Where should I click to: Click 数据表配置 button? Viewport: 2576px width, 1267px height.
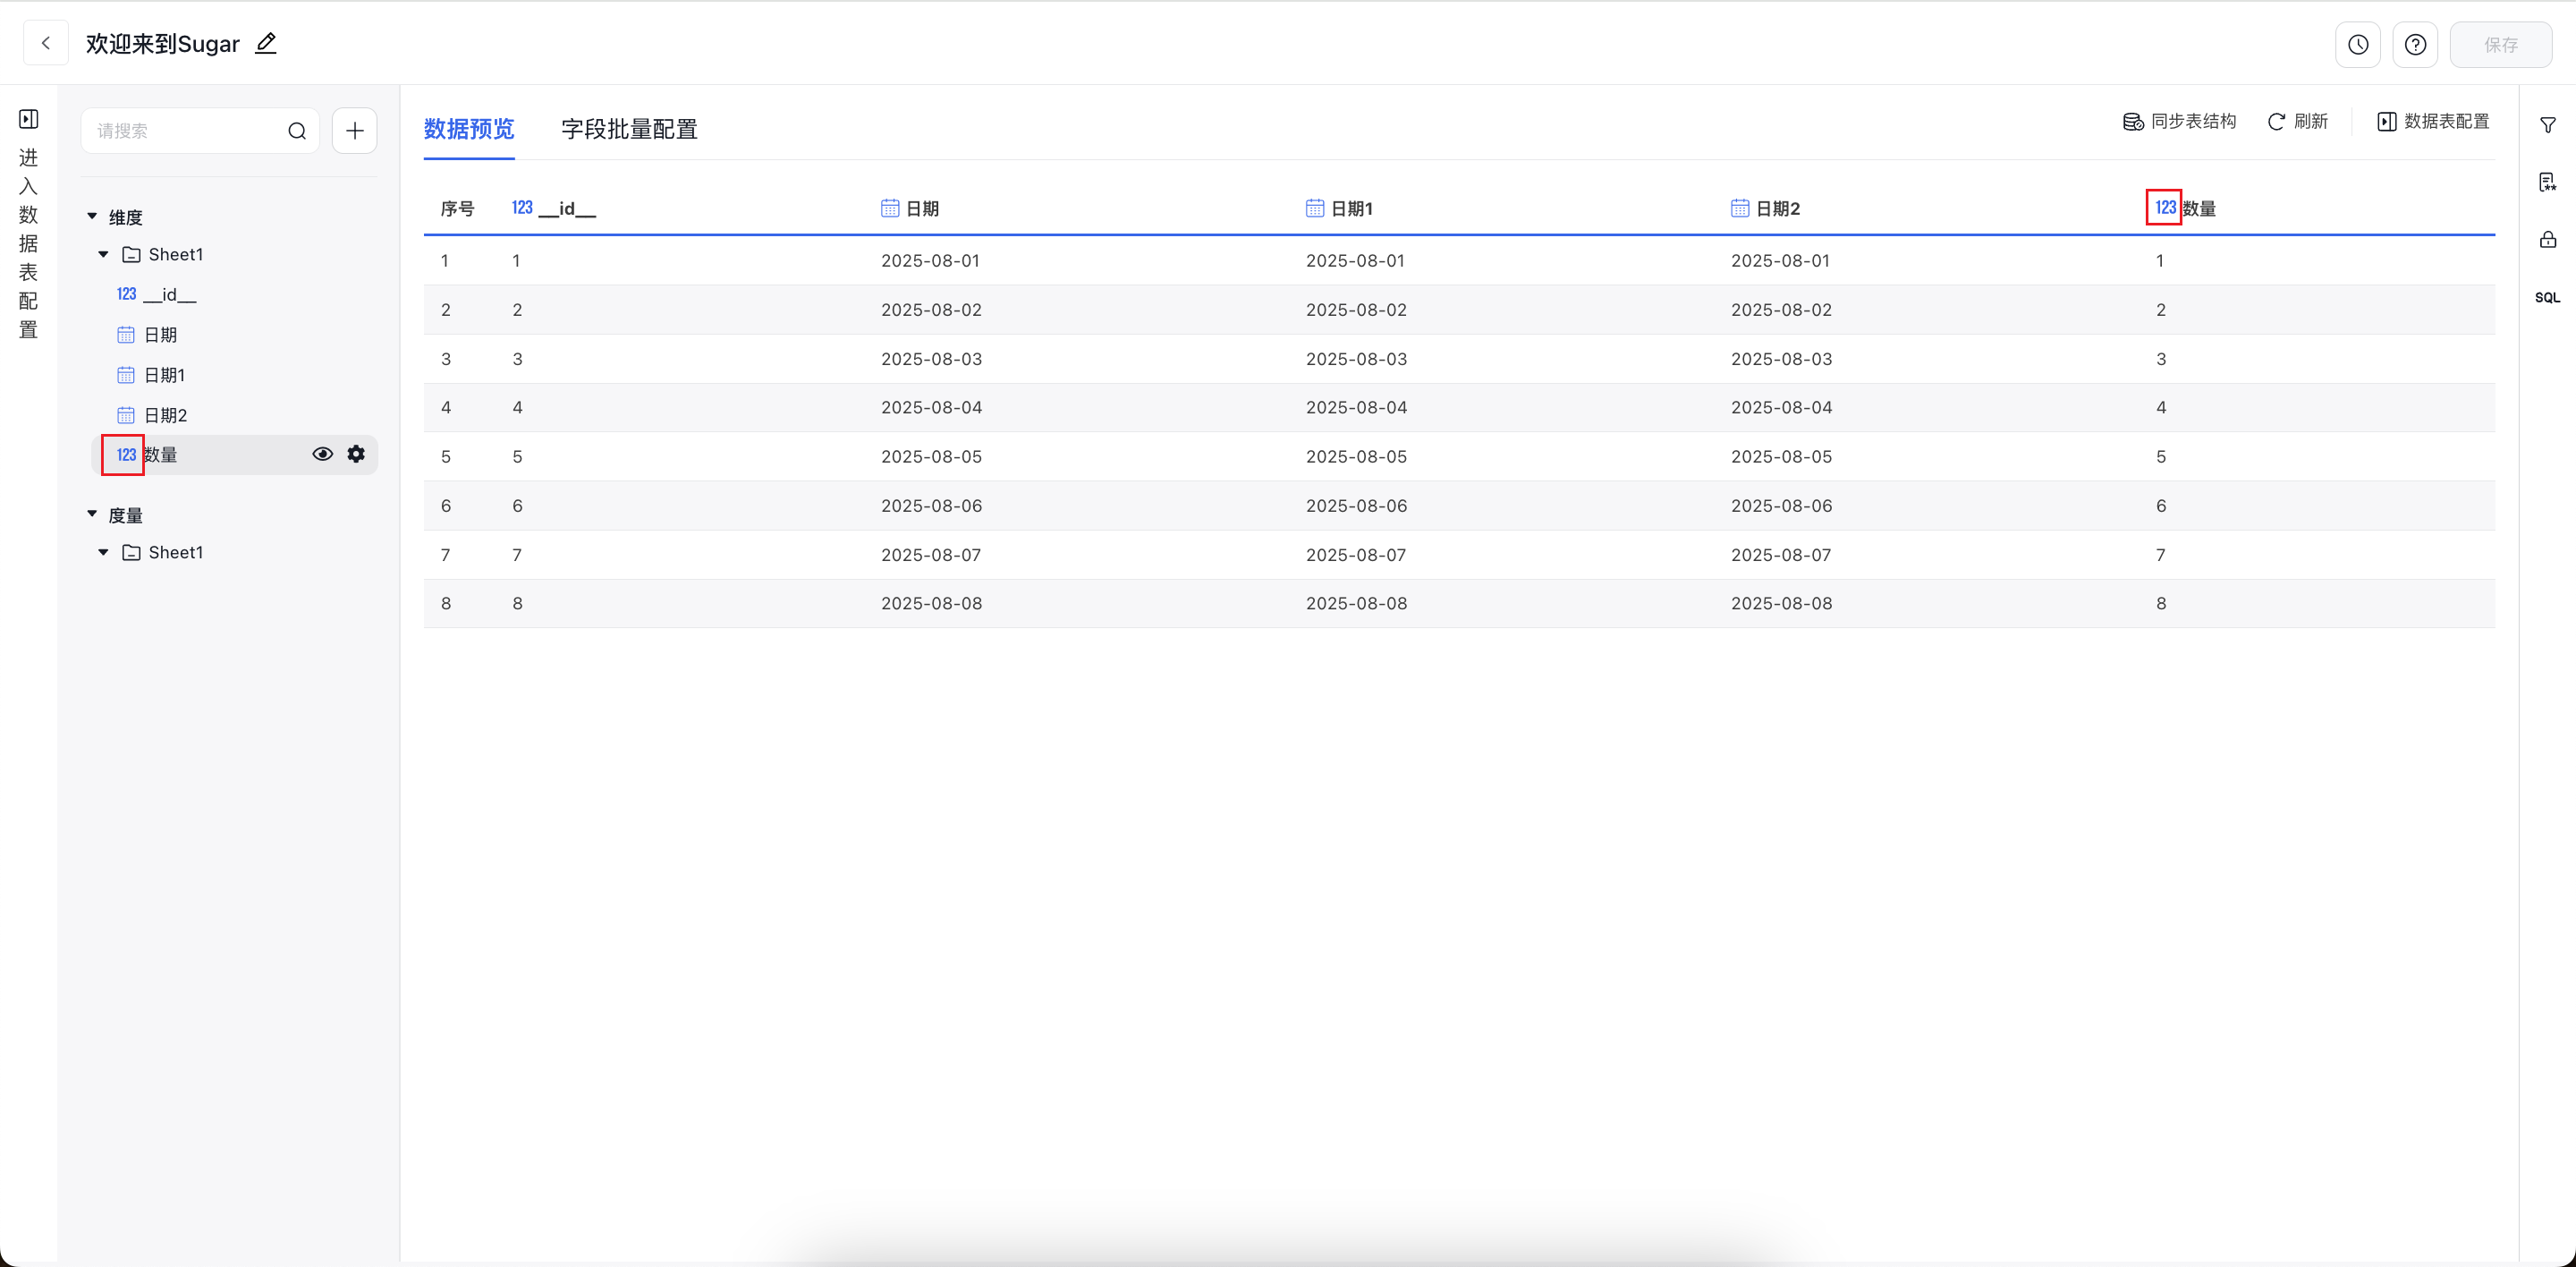(x=2433, y=121)
